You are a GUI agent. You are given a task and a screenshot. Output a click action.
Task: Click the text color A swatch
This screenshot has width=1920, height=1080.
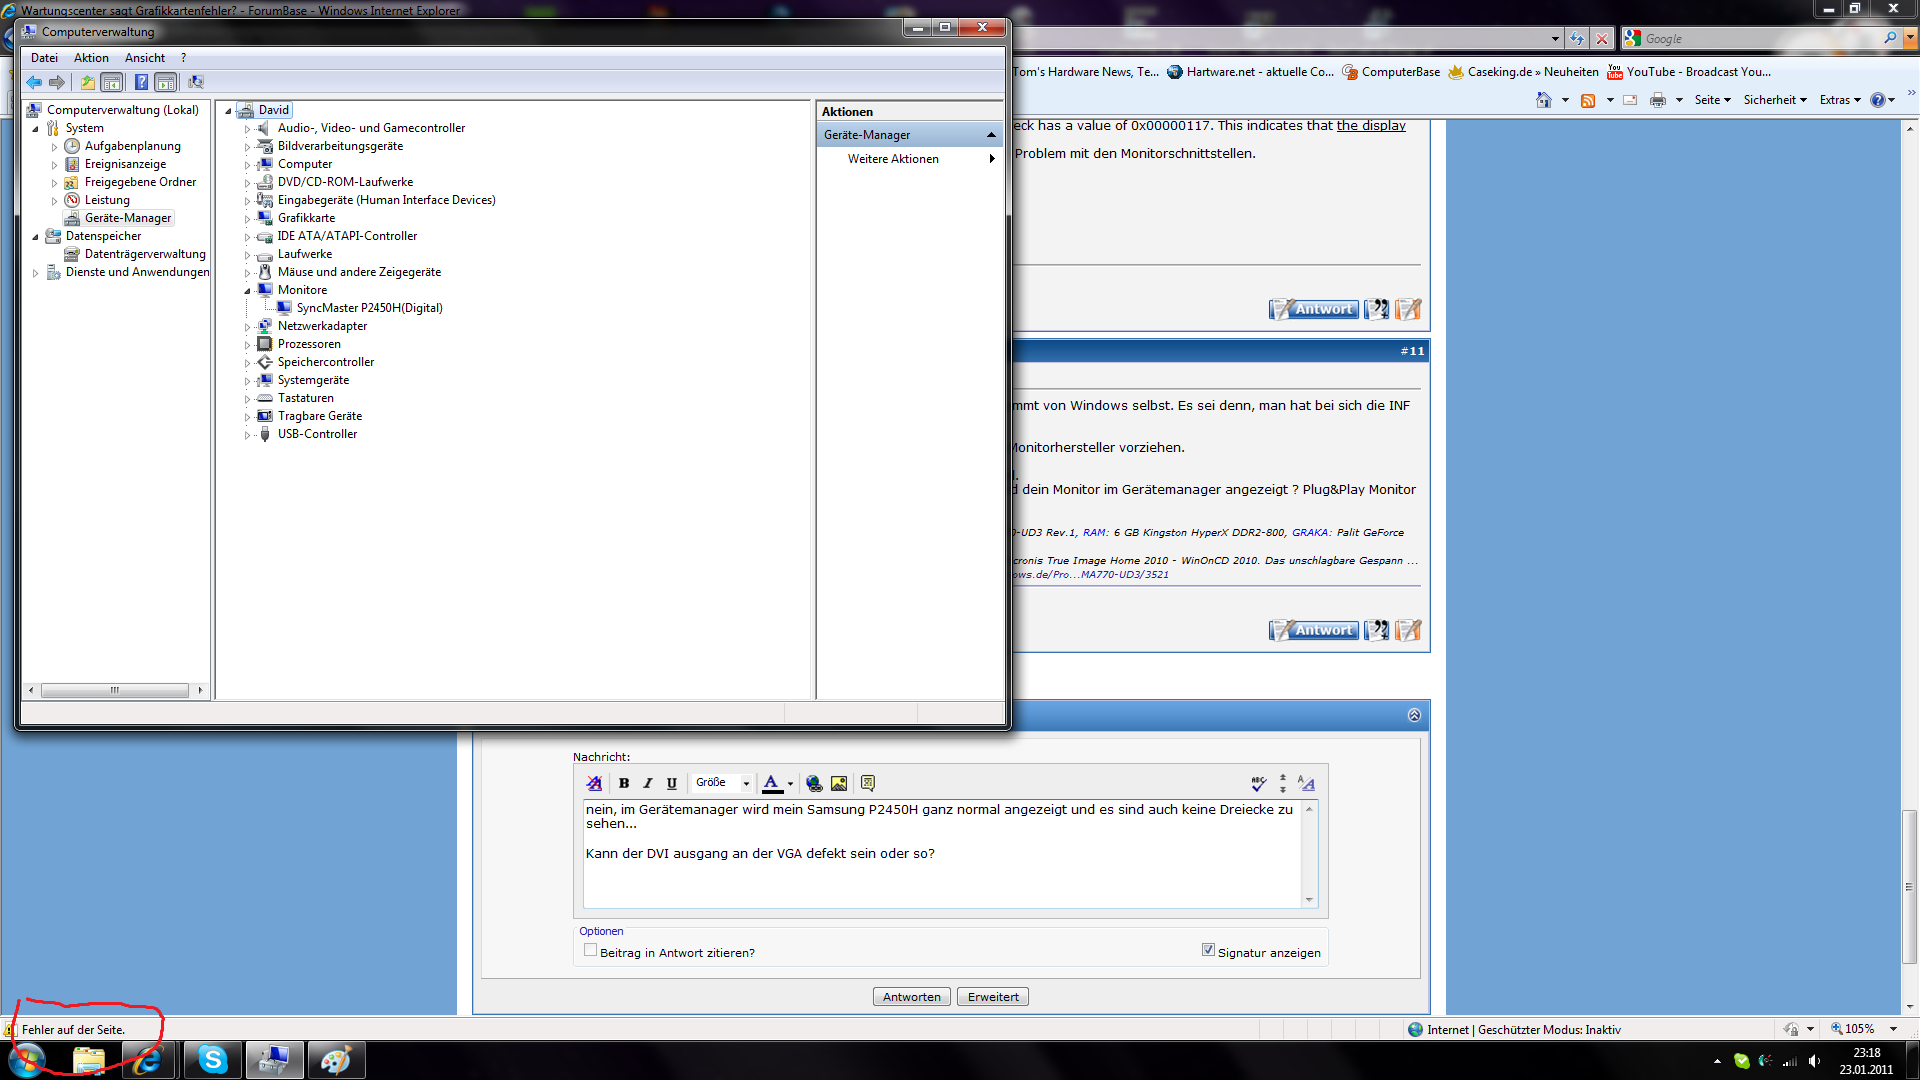771,783
